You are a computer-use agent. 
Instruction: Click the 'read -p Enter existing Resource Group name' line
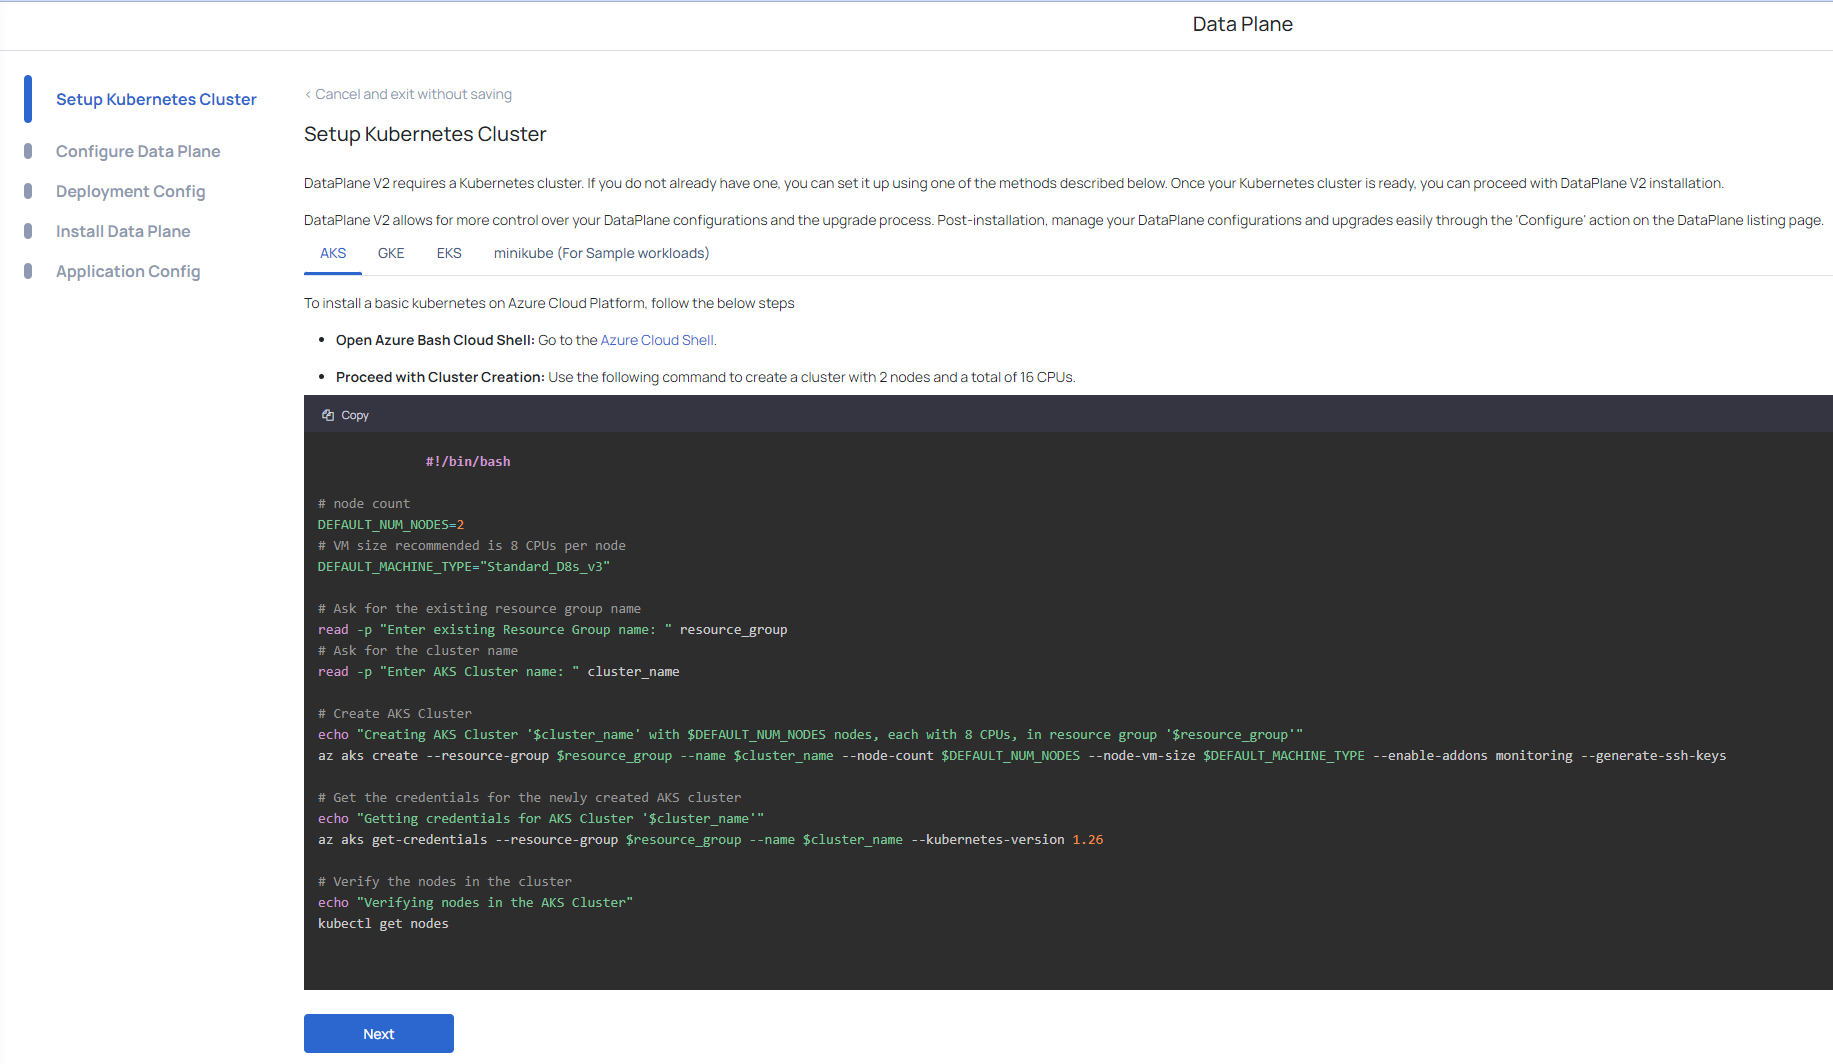553,629
